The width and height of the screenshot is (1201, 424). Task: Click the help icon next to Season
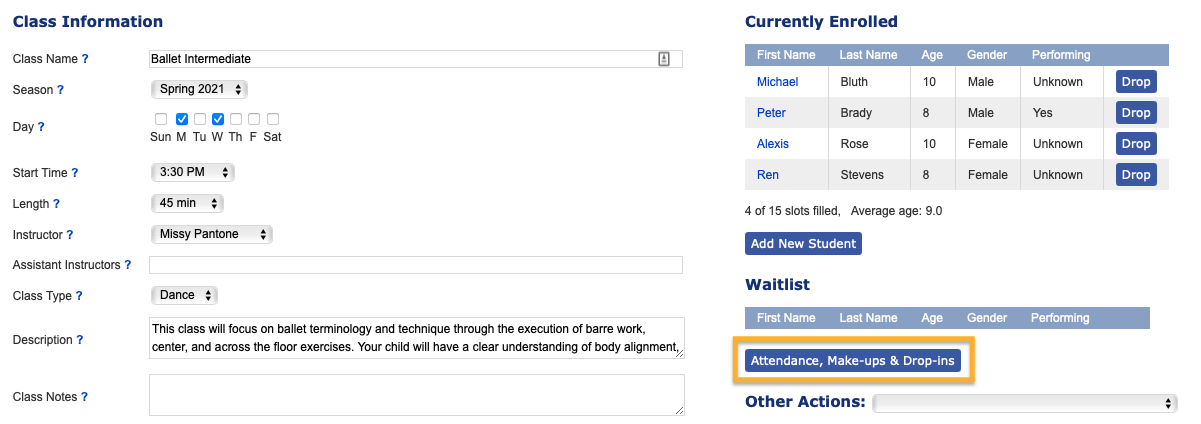[x=60, y=90]
